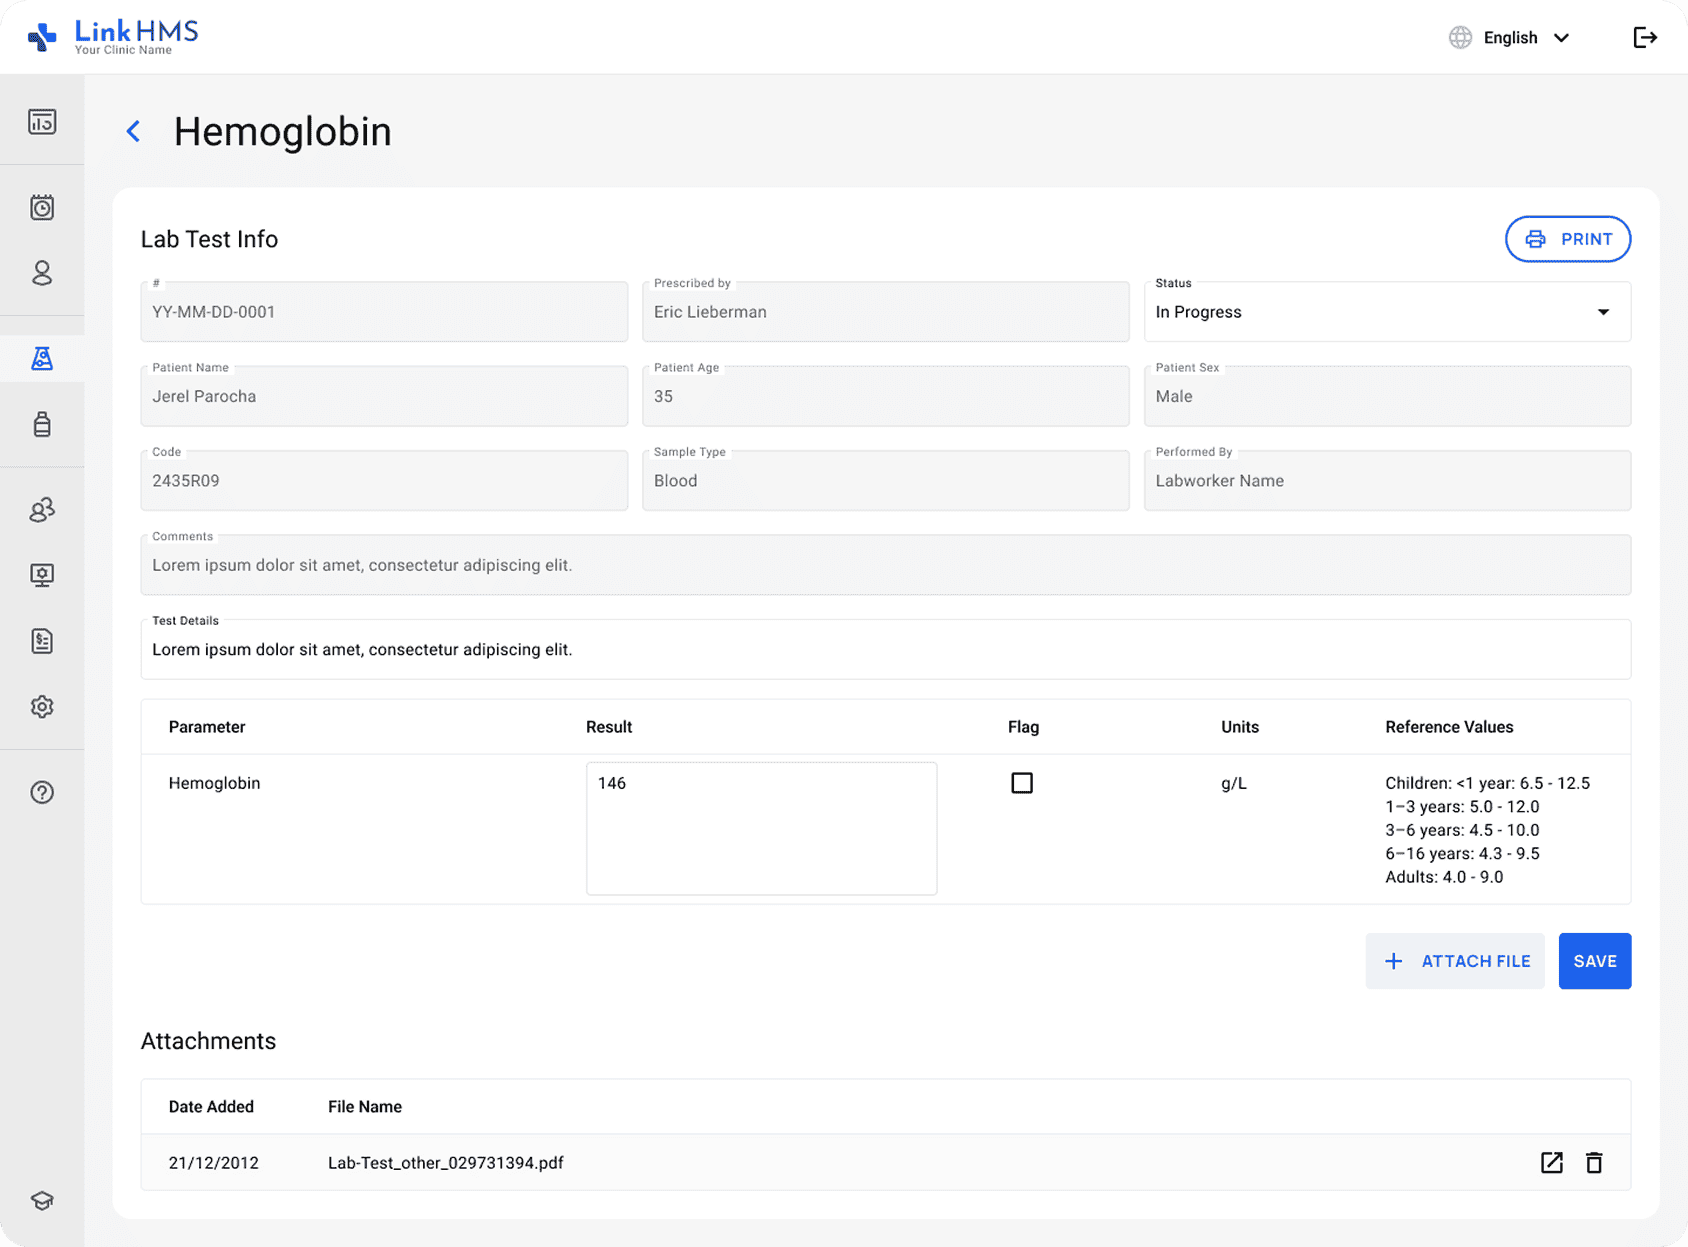Open the monitor screen sidebar icon
1688x1247 pixels.
click(x=42, y=575)
